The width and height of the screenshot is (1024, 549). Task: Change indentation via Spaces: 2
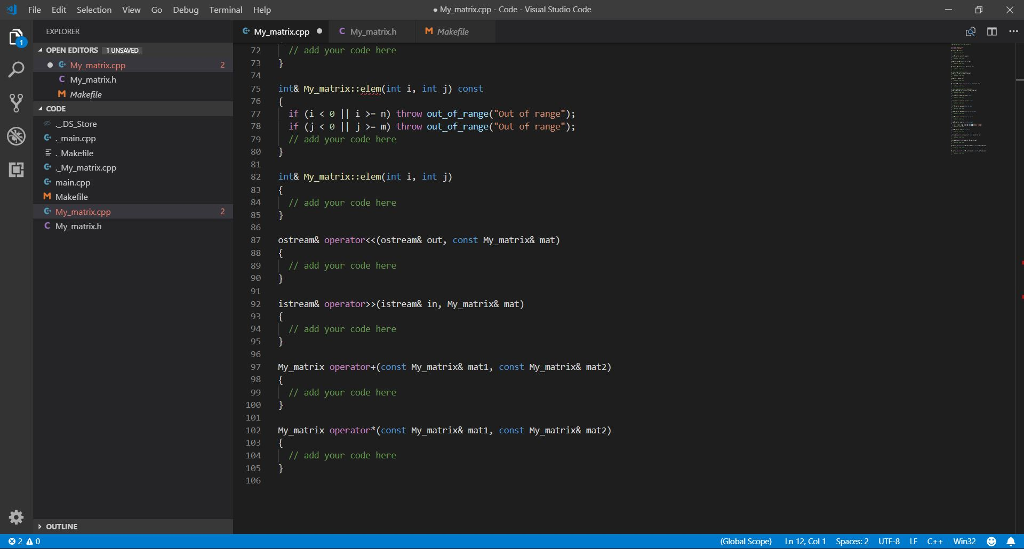[852, 541]
